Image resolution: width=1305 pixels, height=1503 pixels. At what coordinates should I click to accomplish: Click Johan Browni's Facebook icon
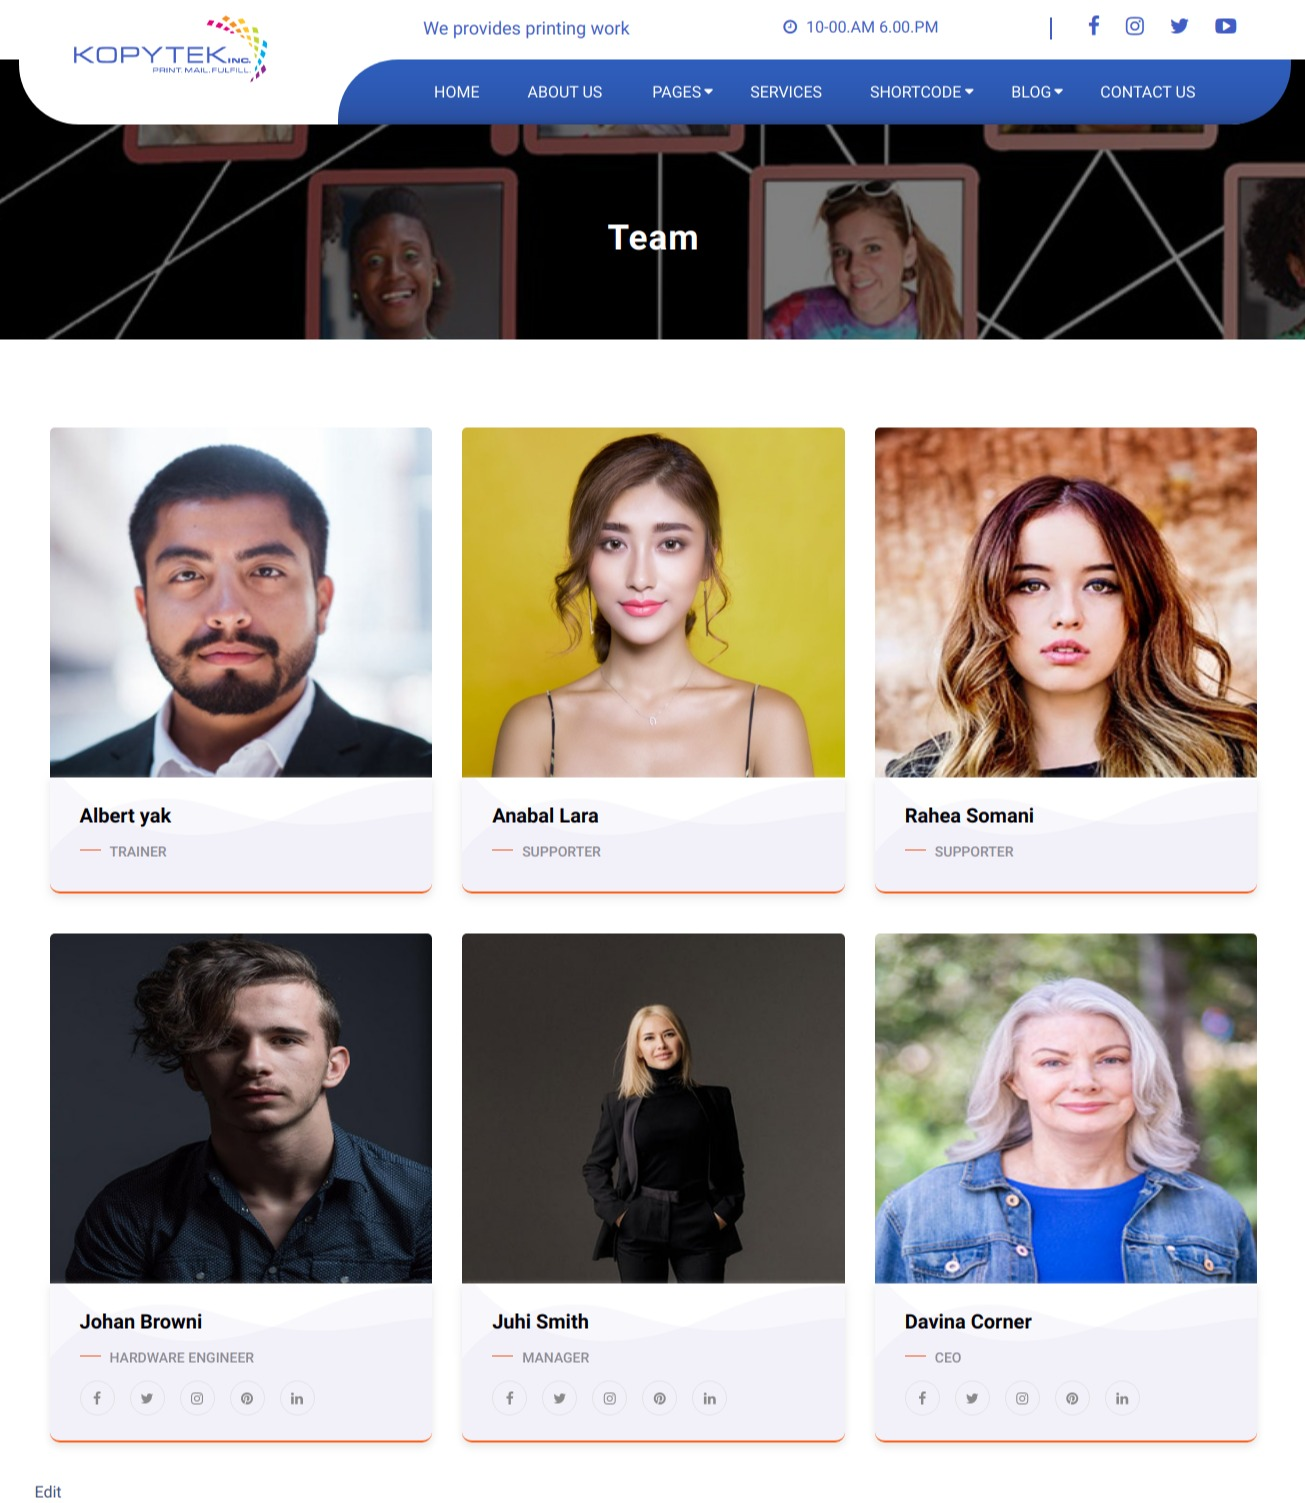pyautogui.click(x=97, y=1398)
